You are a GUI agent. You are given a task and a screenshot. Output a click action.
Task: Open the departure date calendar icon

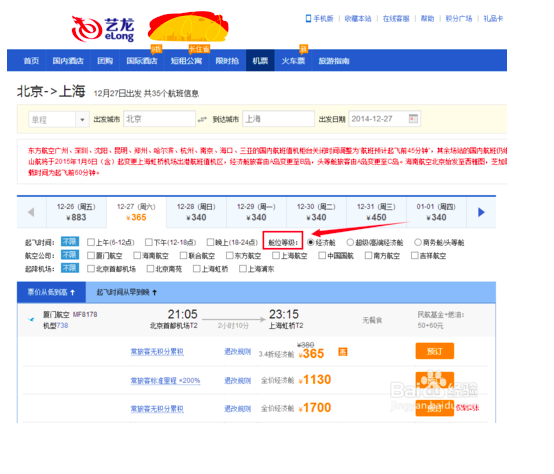(413, 119)
